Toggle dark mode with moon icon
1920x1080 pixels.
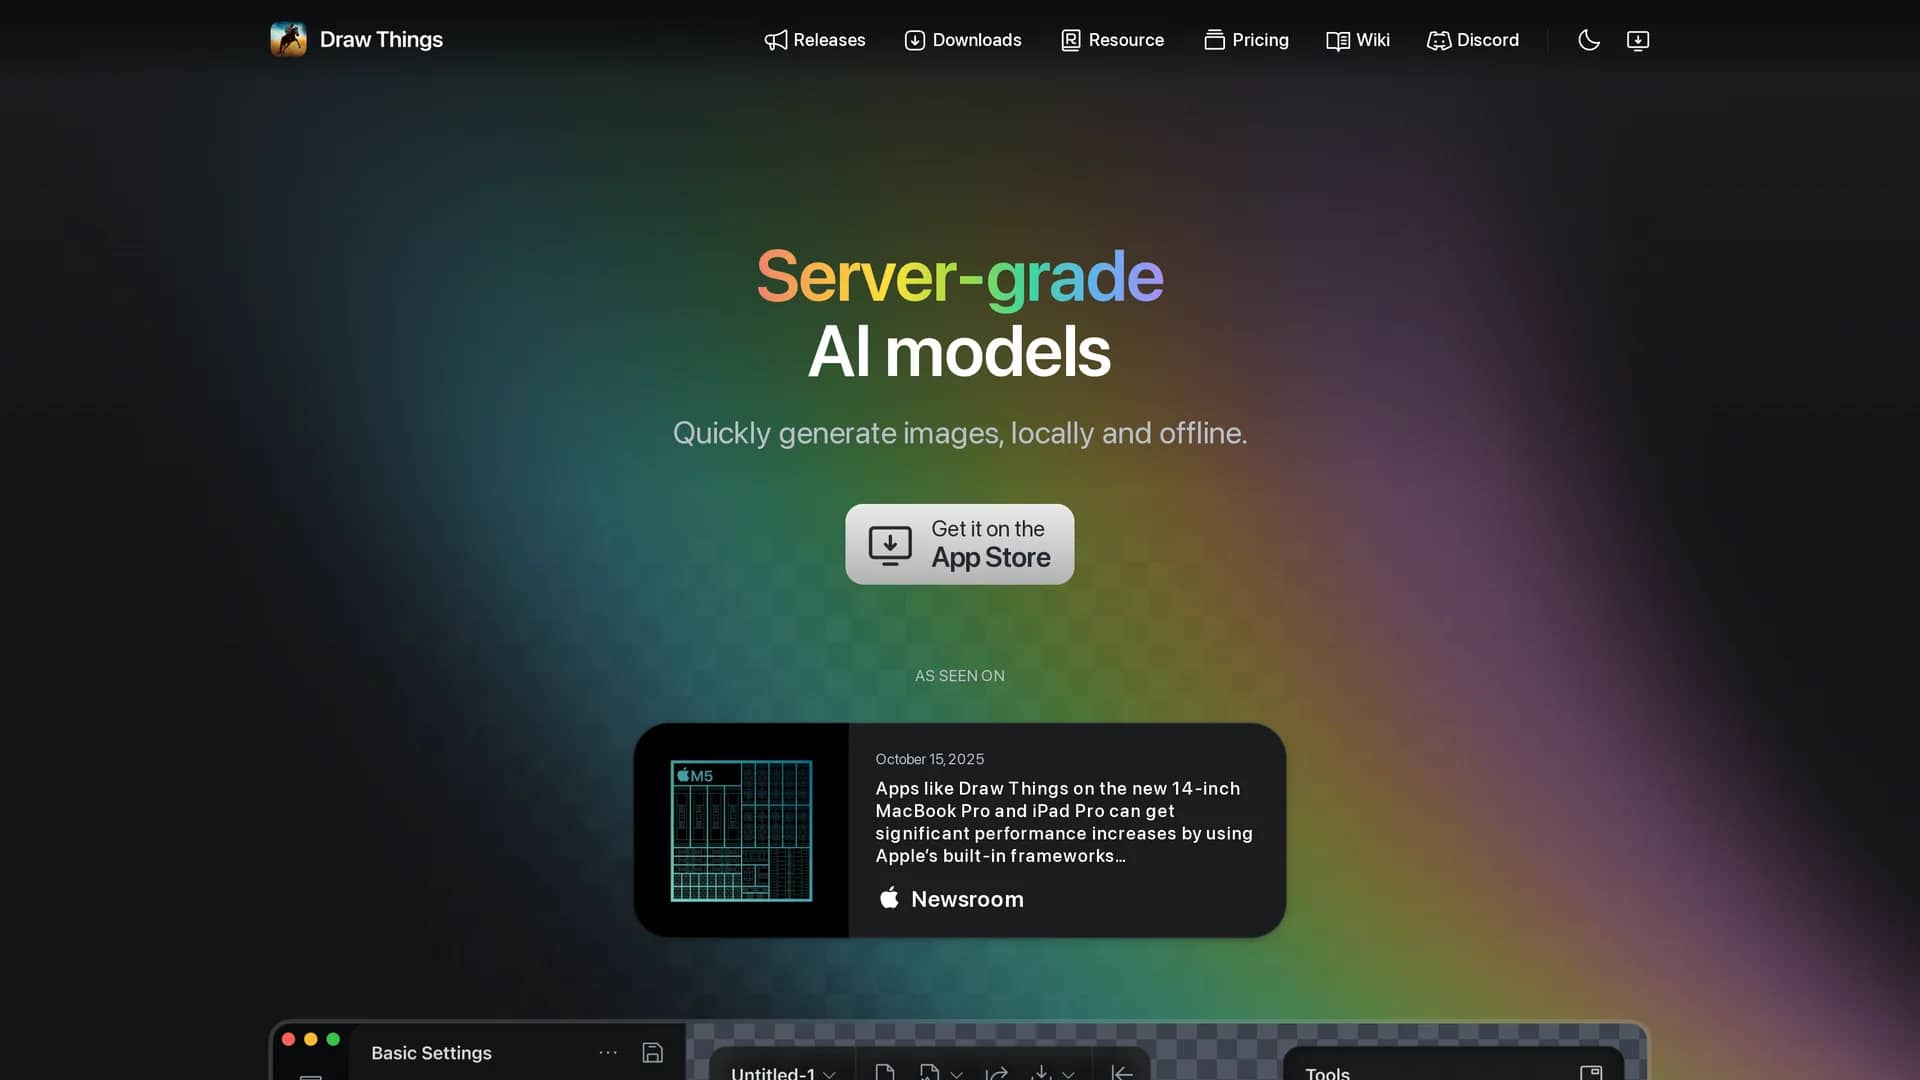(x=1589, y=40)
